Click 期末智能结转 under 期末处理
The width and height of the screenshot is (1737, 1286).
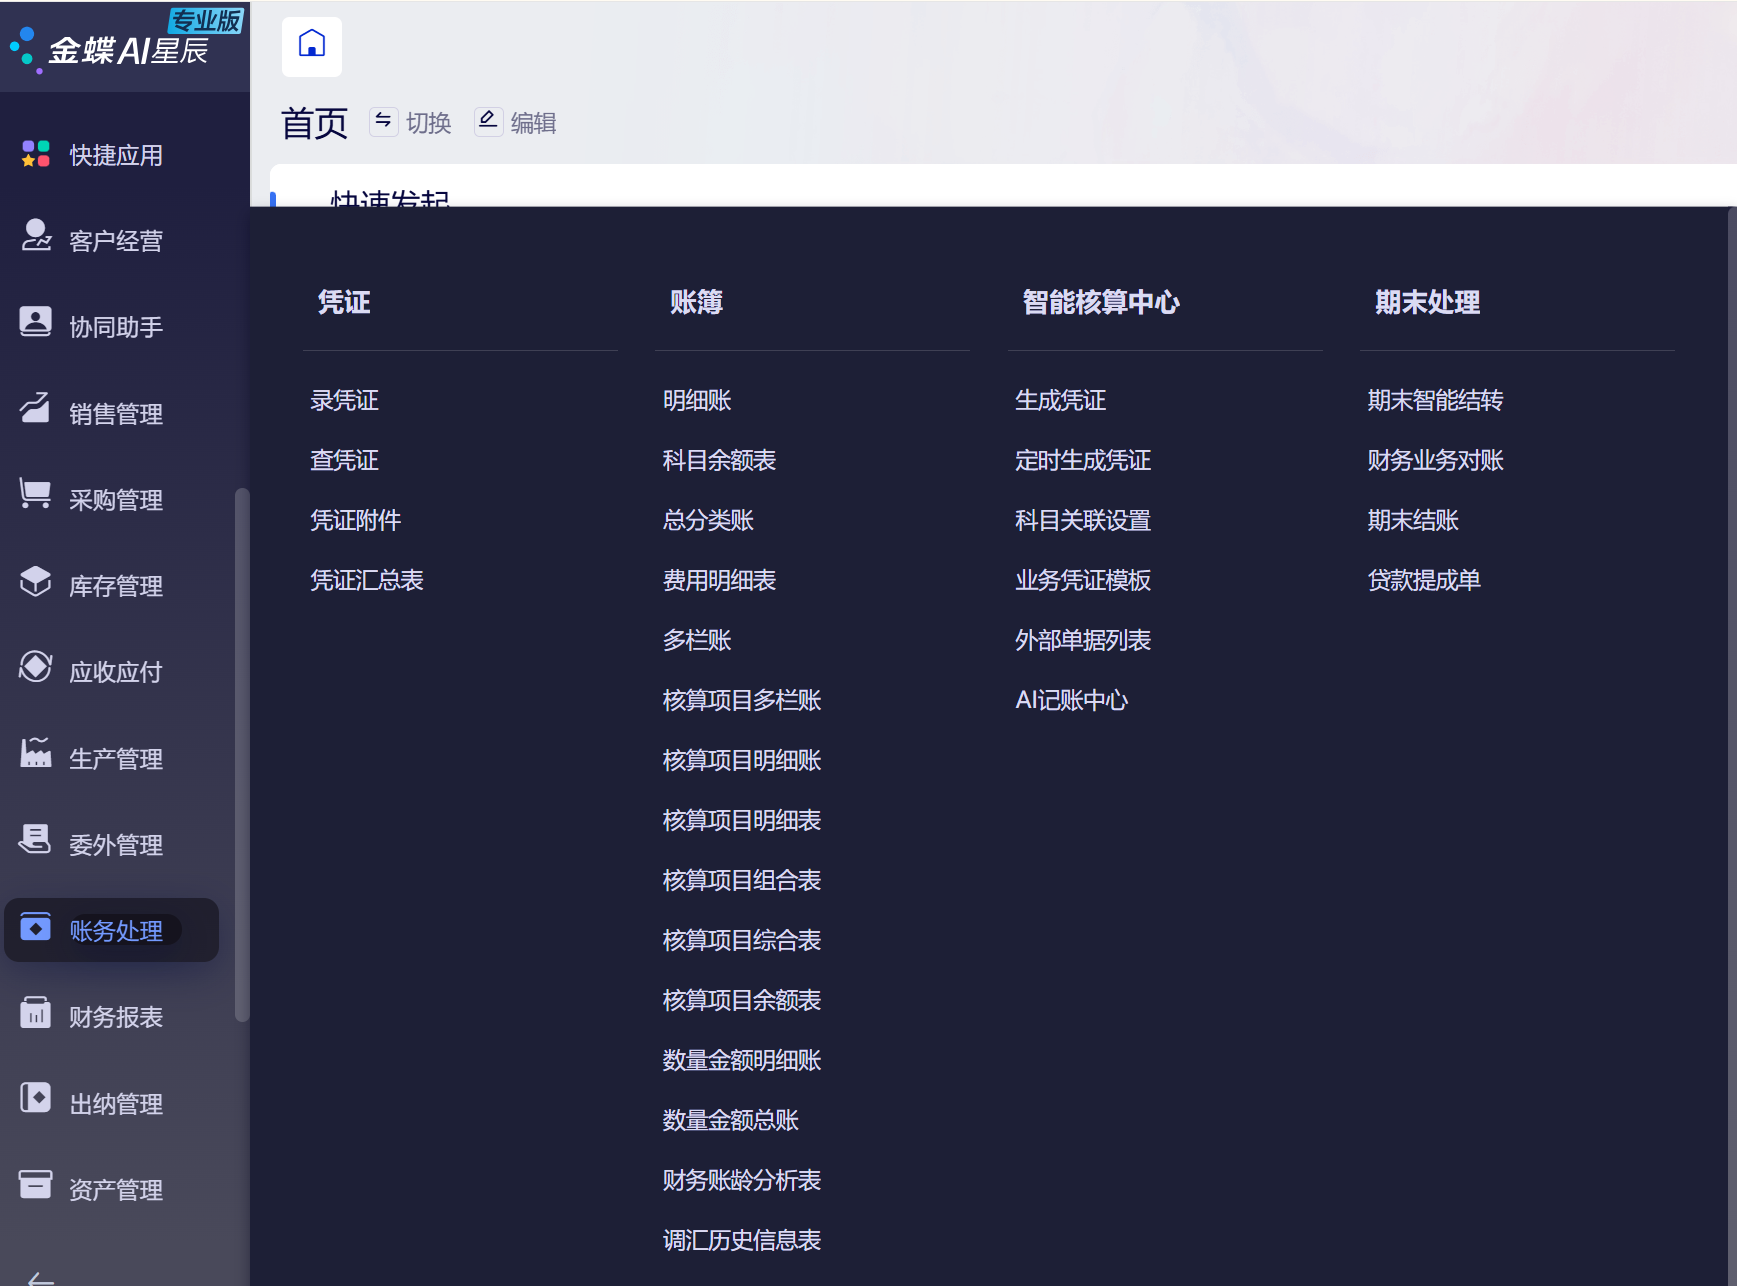pyautogui.click(x=1435, y=400)
